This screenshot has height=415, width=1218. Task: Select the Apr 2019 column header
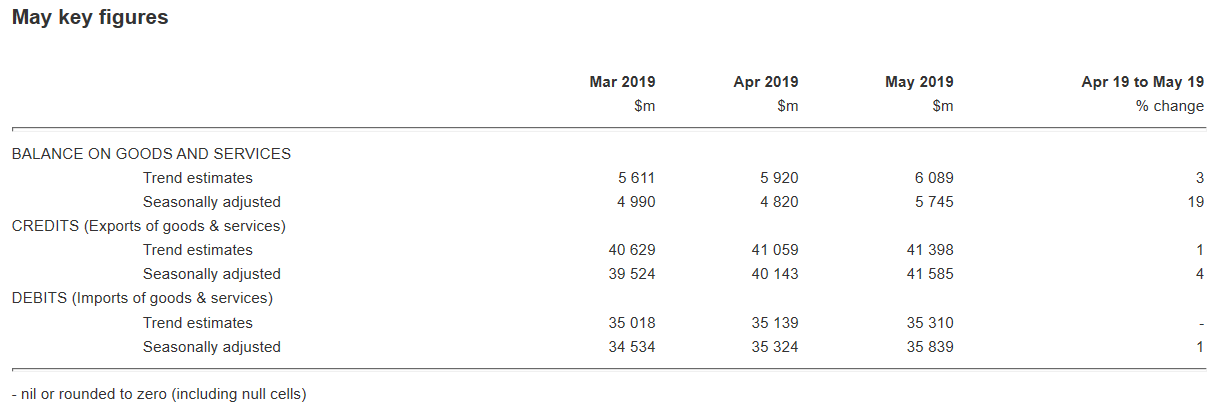tap(765, 82)
